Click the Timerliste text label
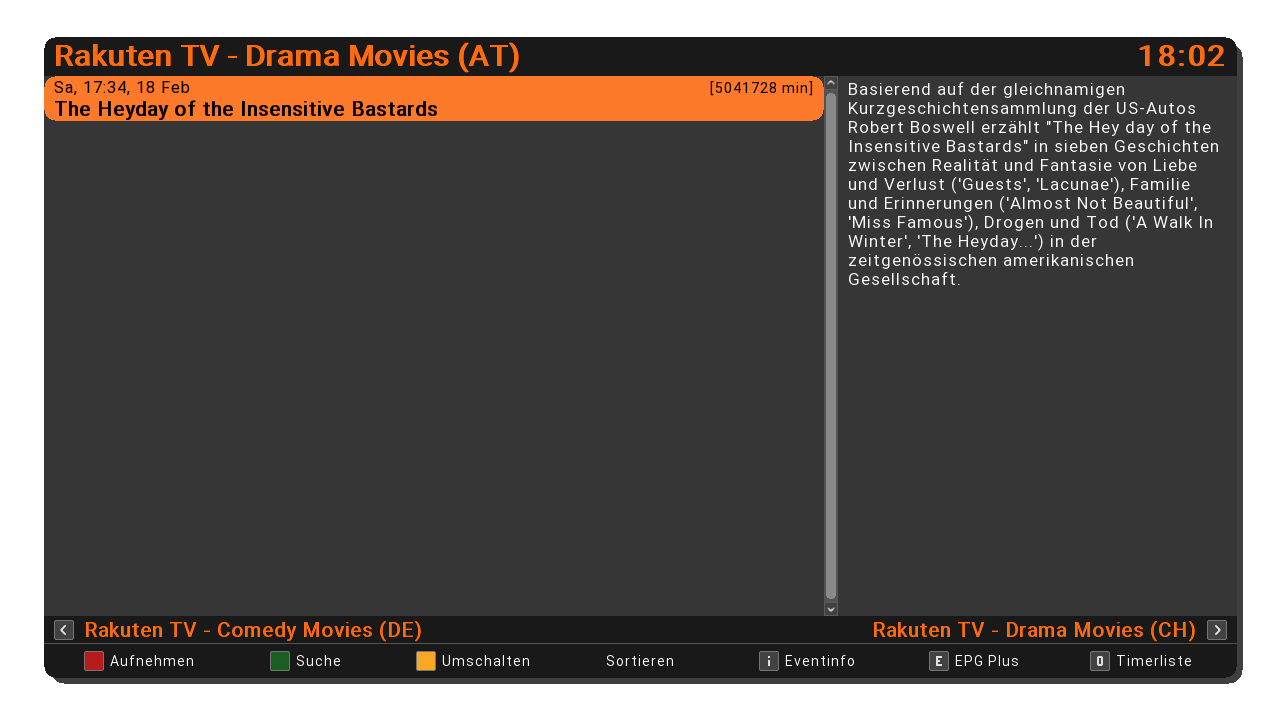Viewport: 1280px width, 720px height. (x=1154, y=661)
